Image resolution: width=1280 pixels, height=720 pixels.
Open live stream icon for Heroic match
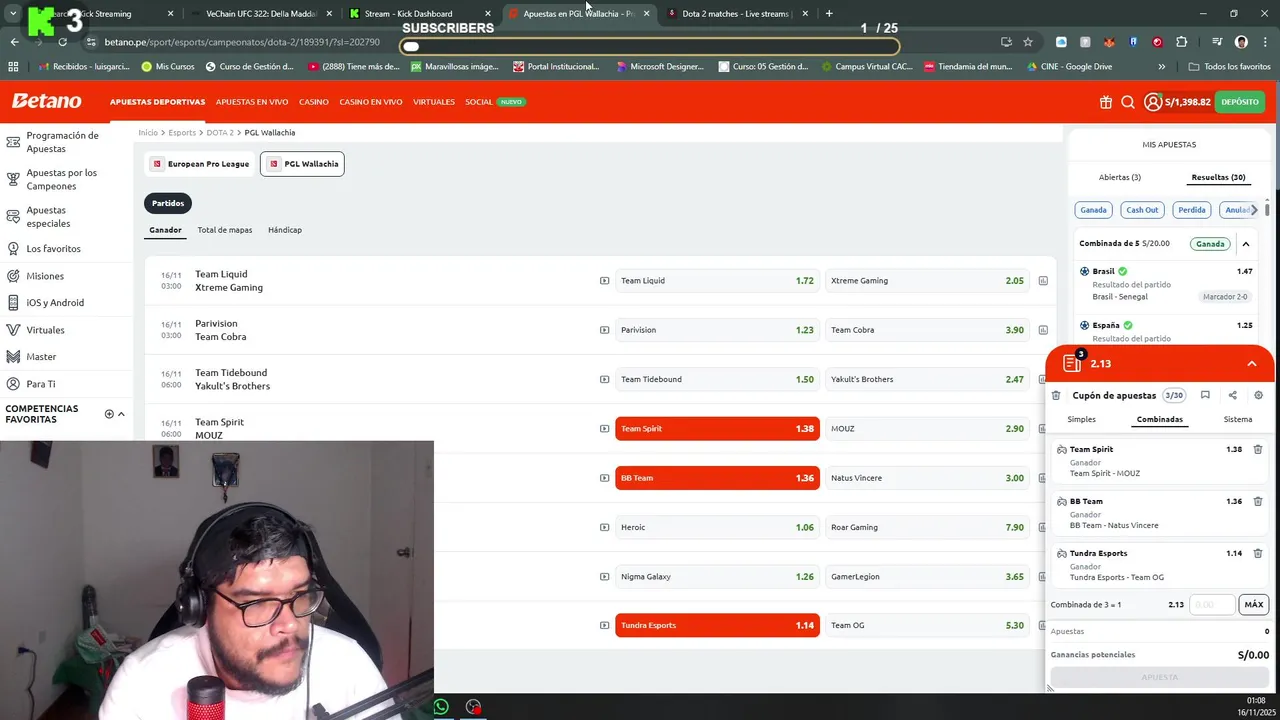click(x=604, y=527)
